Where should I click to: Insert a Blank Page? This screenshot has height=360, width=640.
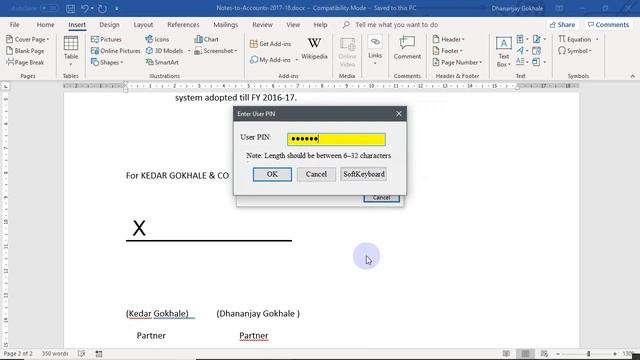coord(25,51)
